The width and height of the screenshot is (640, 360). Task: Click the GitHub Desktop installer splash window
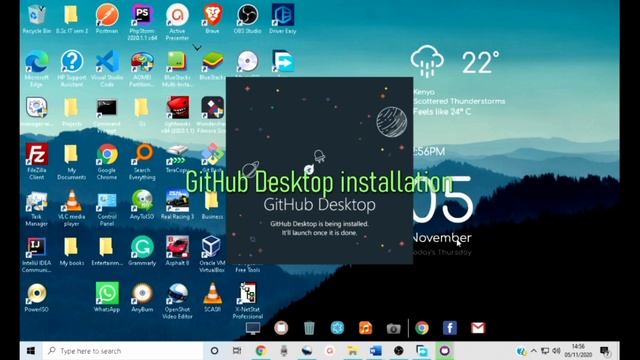(320, 170)
